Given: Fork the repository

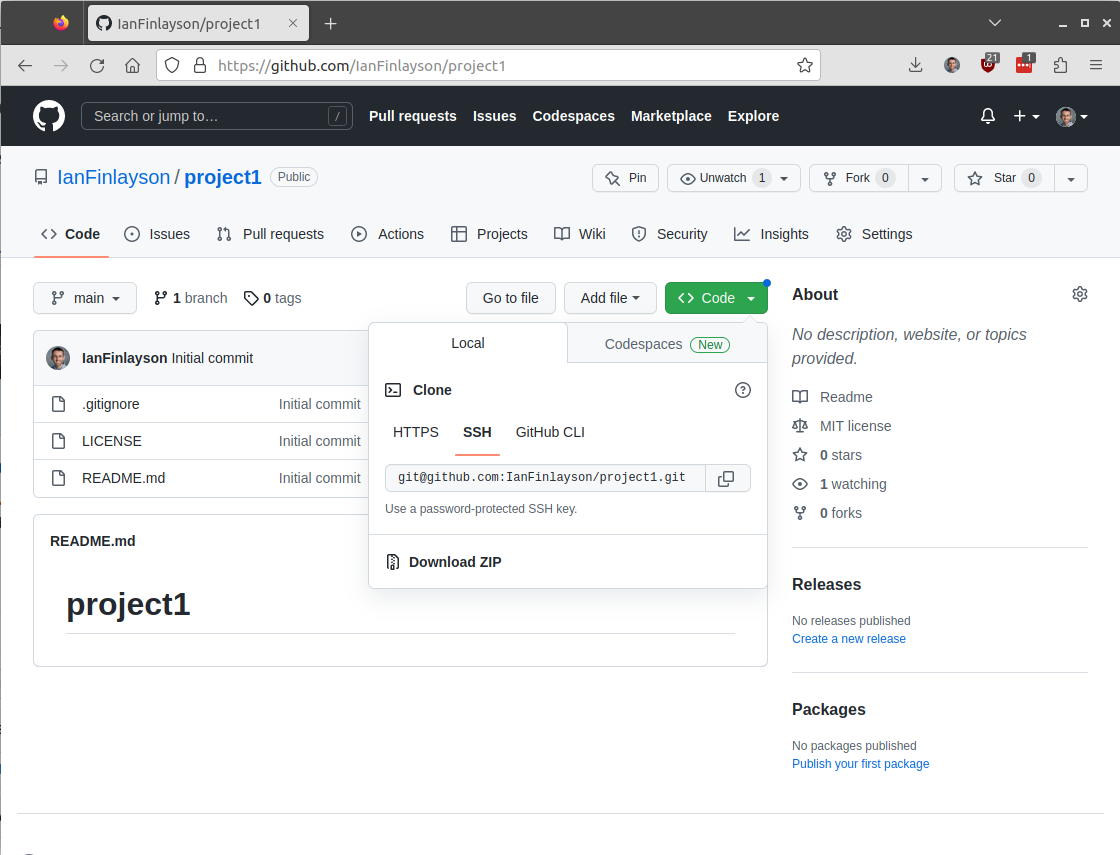Looking at the screenshot, I should [x=859, y=178].
